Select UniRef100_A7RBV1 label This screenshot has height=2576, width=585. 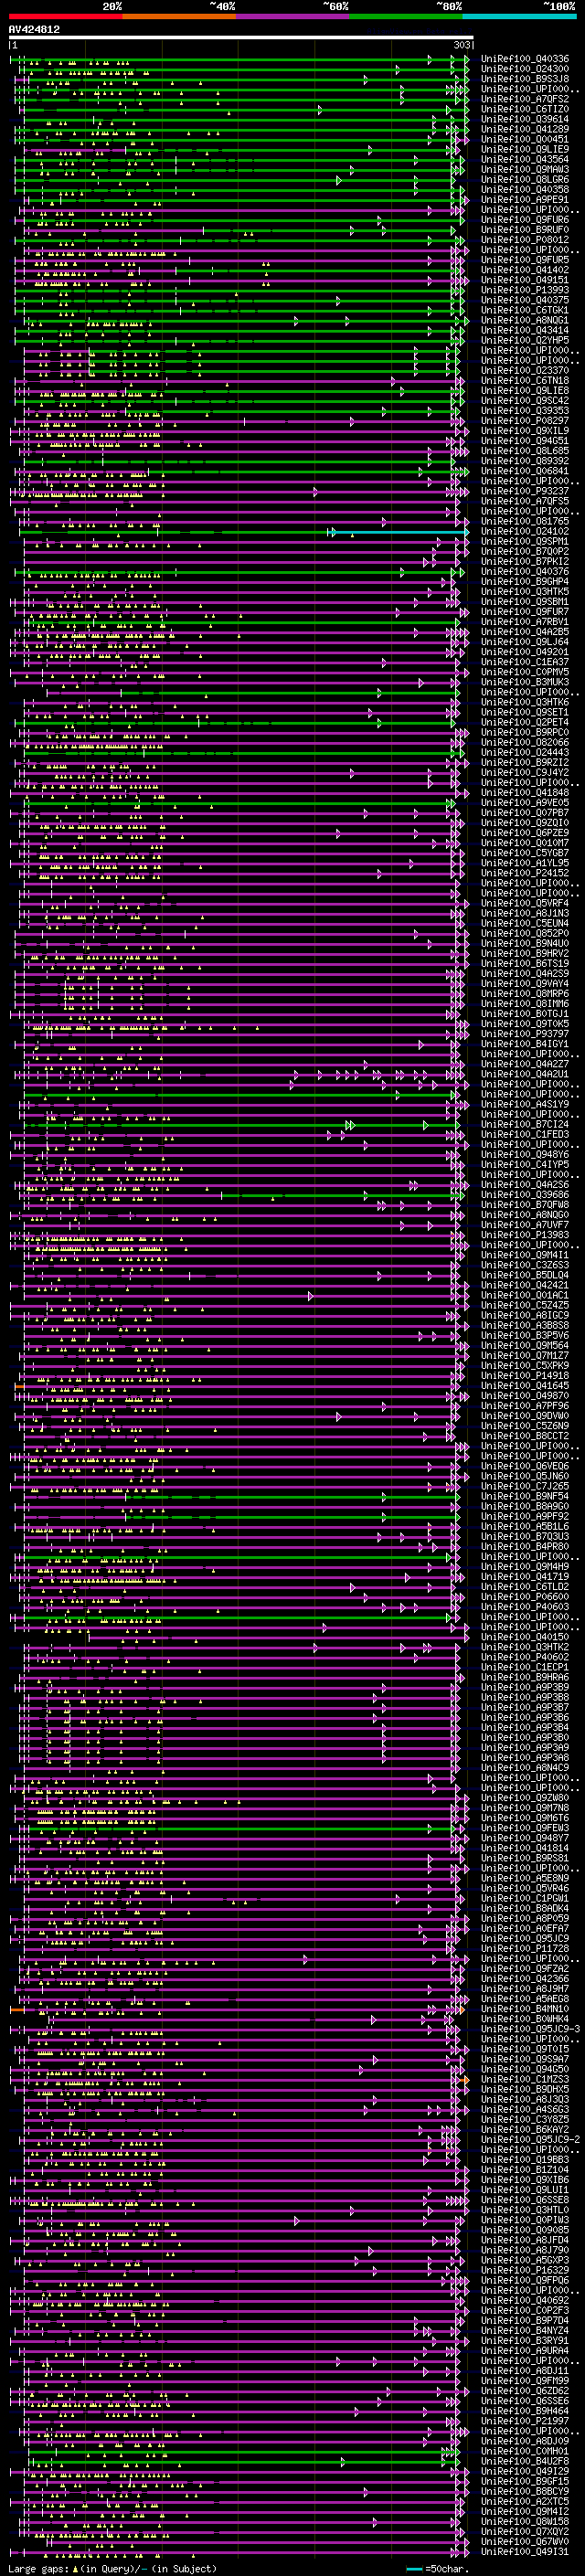pos(525,621)
